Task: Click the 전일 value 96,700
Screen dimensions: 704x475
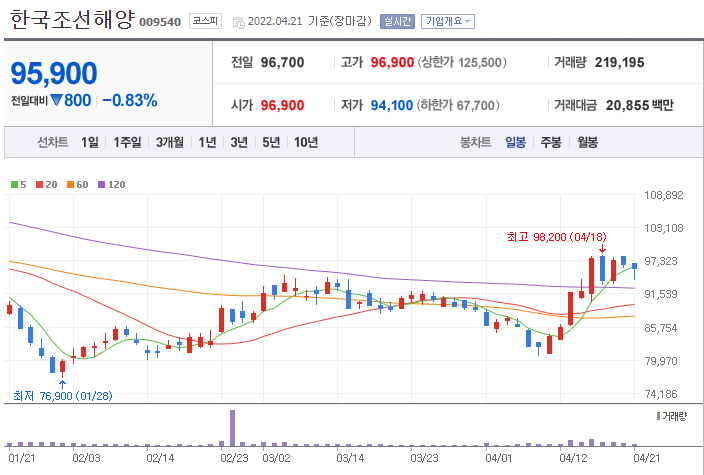Action: (x=282, y=62)
